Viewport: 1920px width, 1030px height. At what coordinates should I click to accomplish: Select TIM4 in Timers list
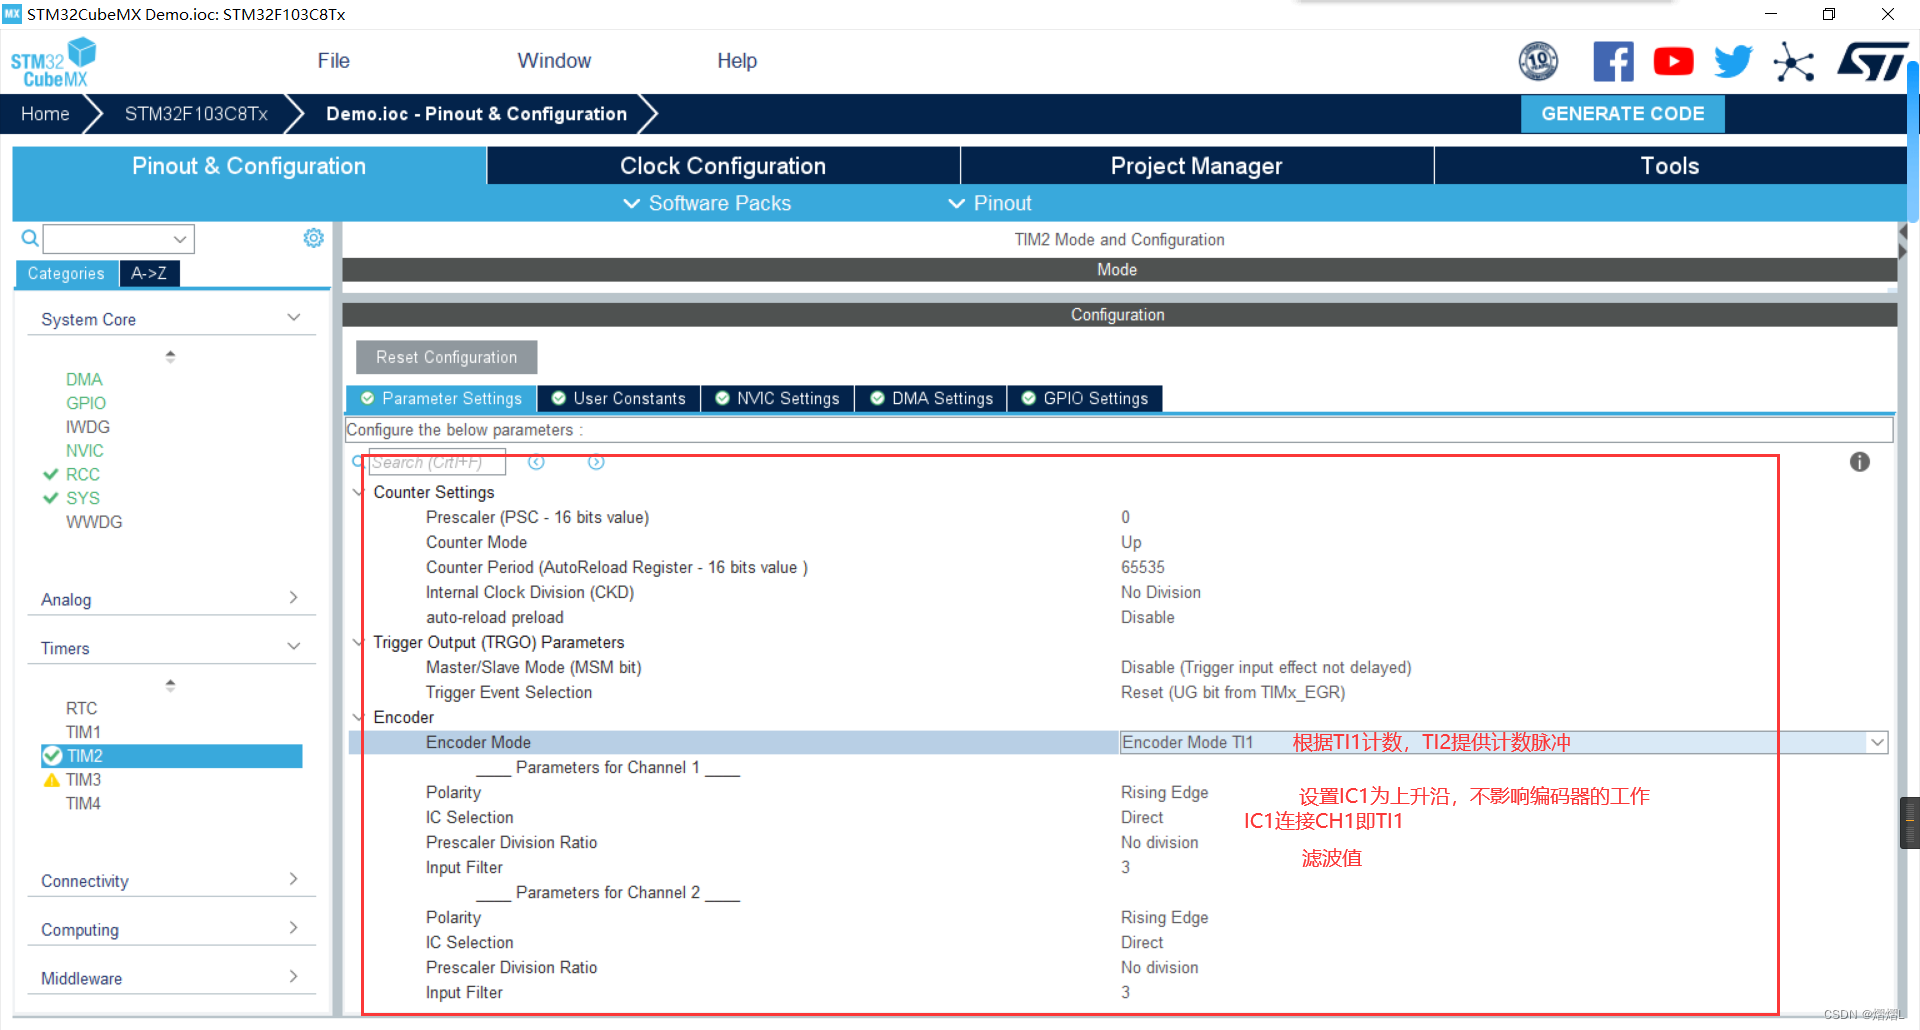click(x=83, y=804)
